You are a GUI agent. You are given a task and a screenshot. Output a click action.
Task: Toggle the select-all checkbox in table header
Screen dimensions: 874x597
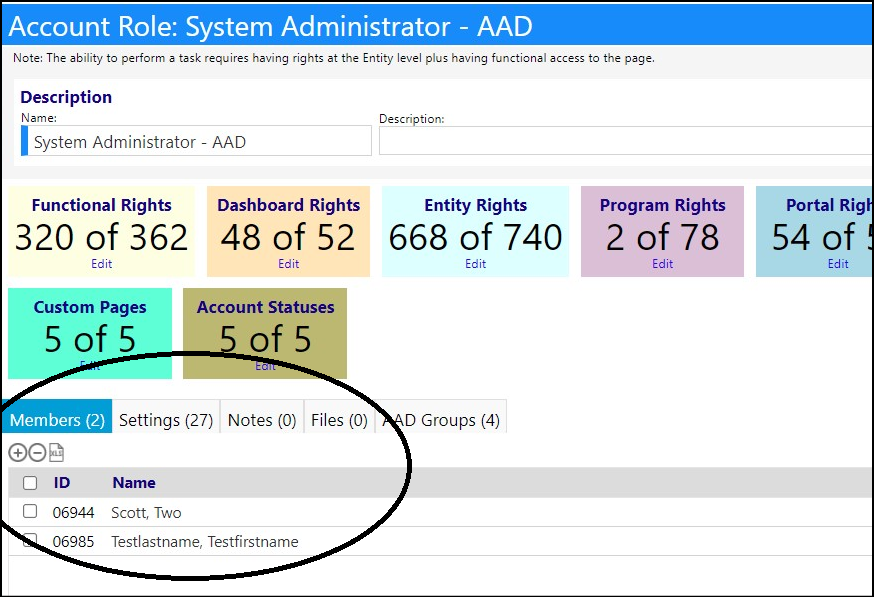[x=30, y=483]
